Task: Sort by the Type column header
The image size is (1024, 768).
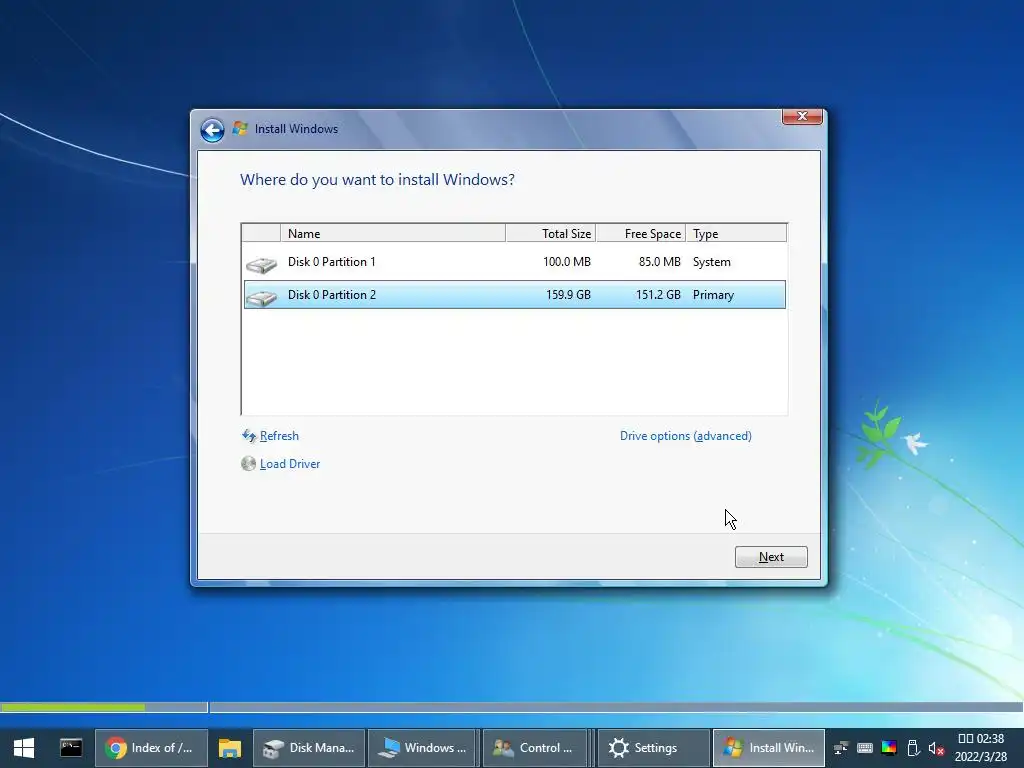Action: point(736,233)
